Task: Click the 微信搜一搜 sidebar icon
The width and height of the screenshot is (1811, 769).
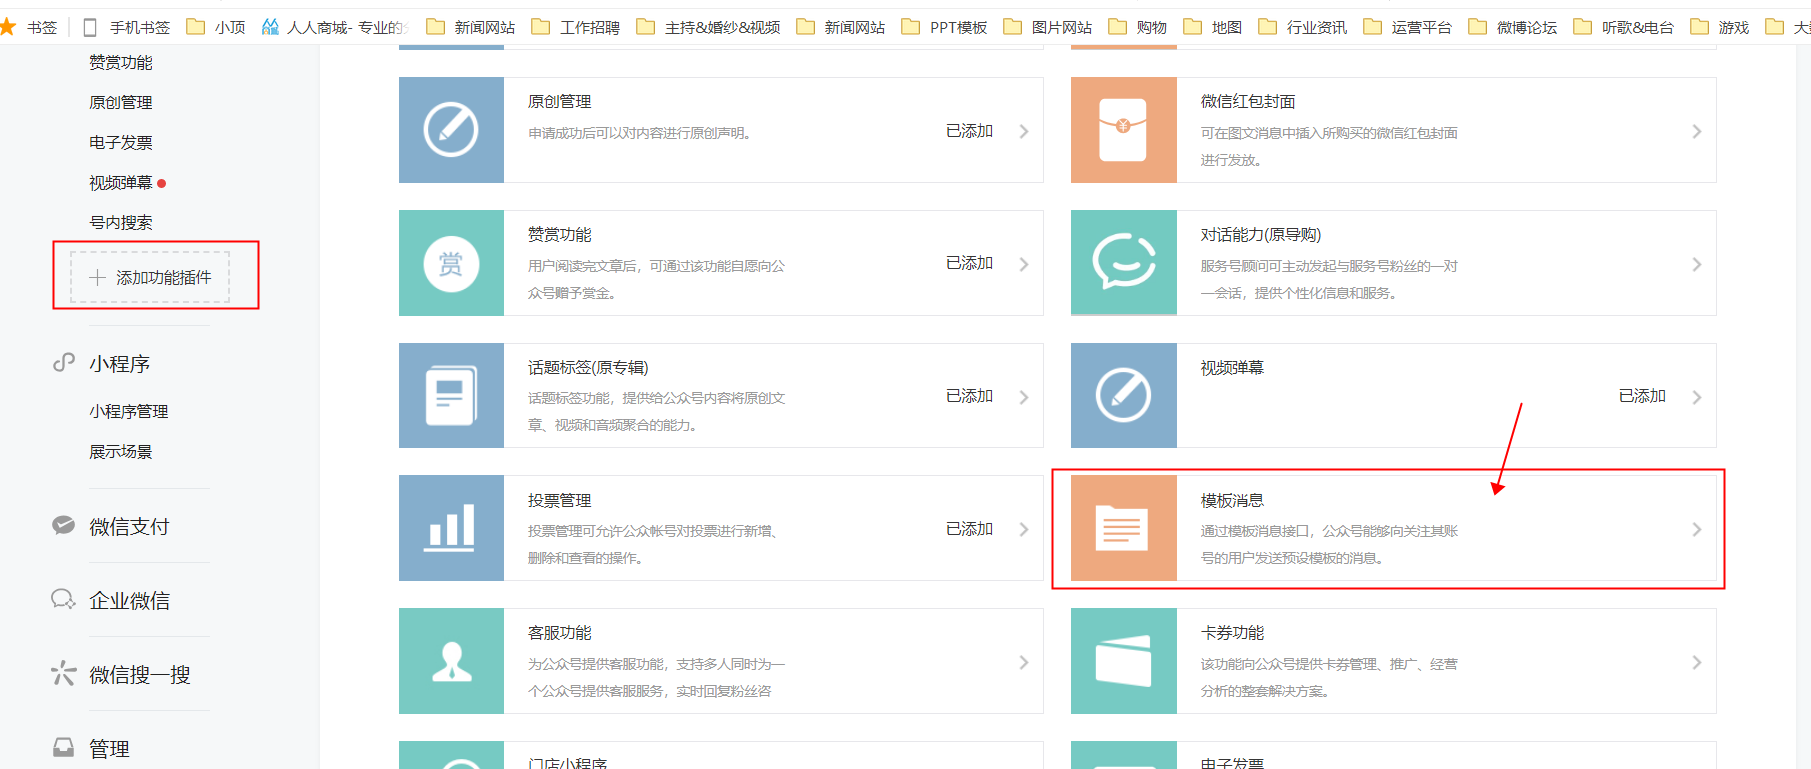Action: point(64,673)
